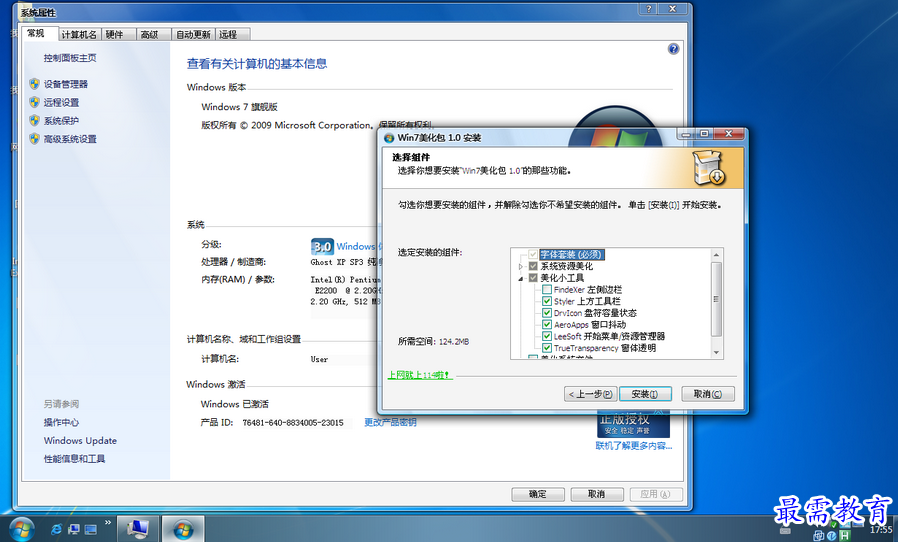Open the Windows Start orb
The height and width of the screenshot is (542, 898).
click(22, 529)
